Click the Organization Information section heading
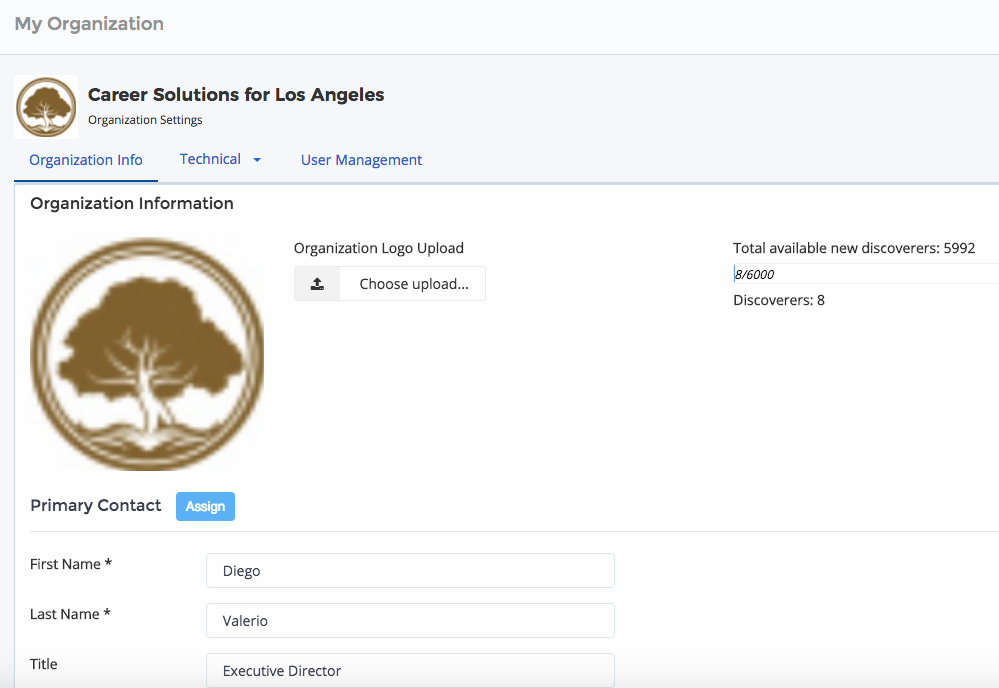The height and width of the screenshot is (688, 999). [x=132, y=203]
